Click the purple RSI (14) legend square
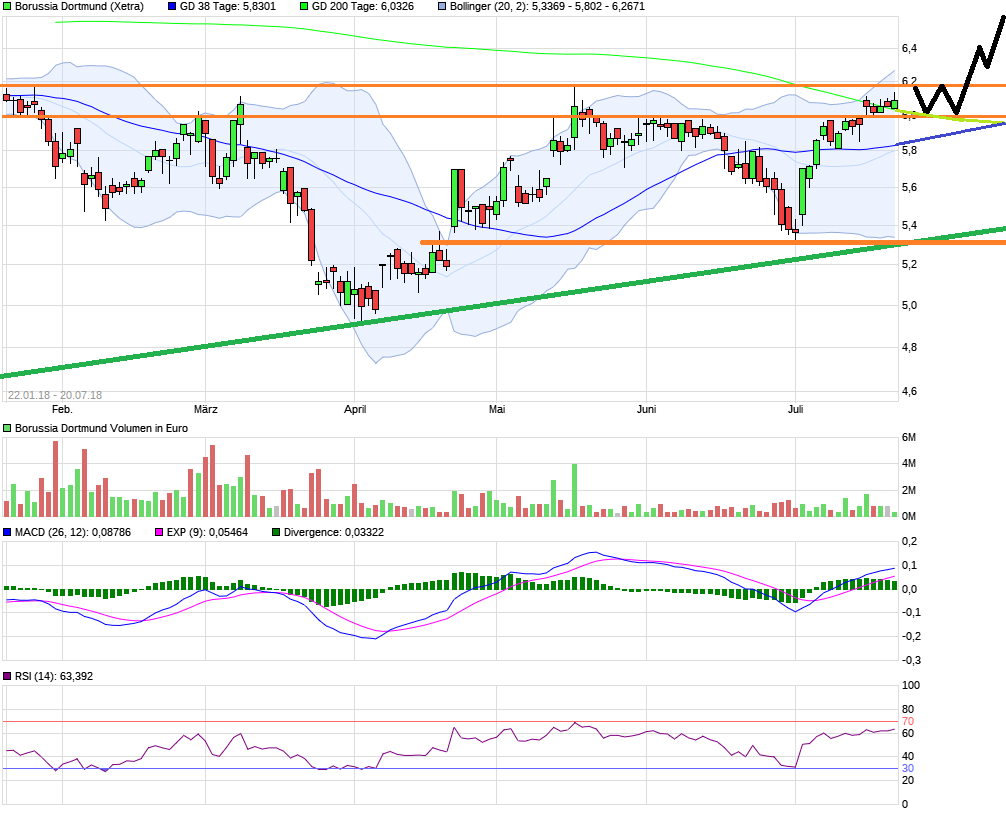 tap(8, 676)
